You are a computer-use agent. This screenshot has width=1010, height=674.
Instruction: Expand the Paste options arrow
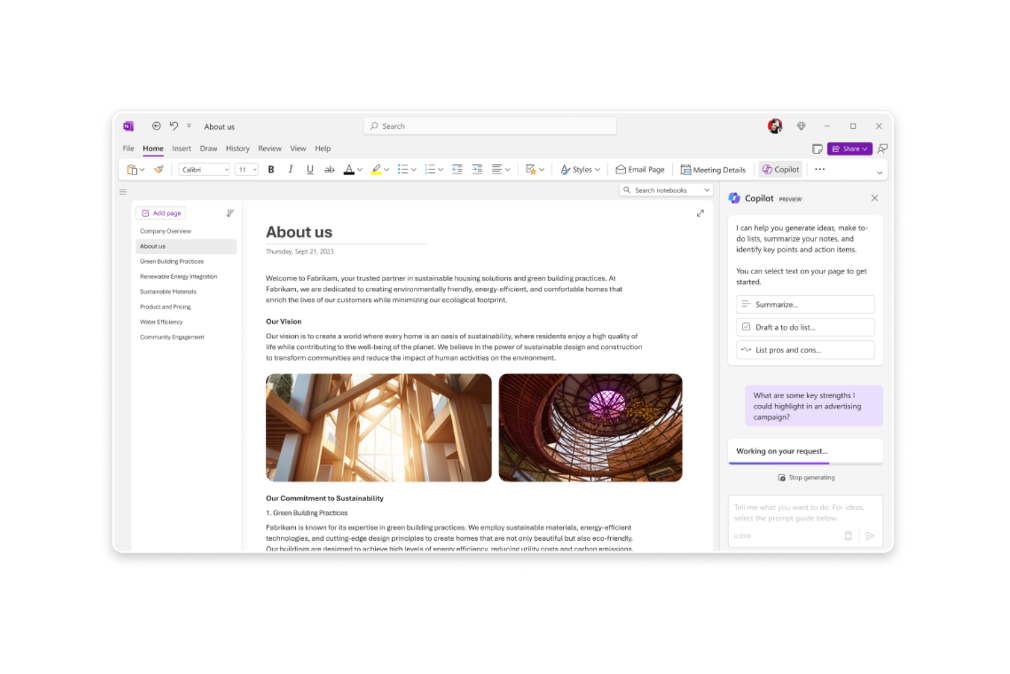click(142, 170)
